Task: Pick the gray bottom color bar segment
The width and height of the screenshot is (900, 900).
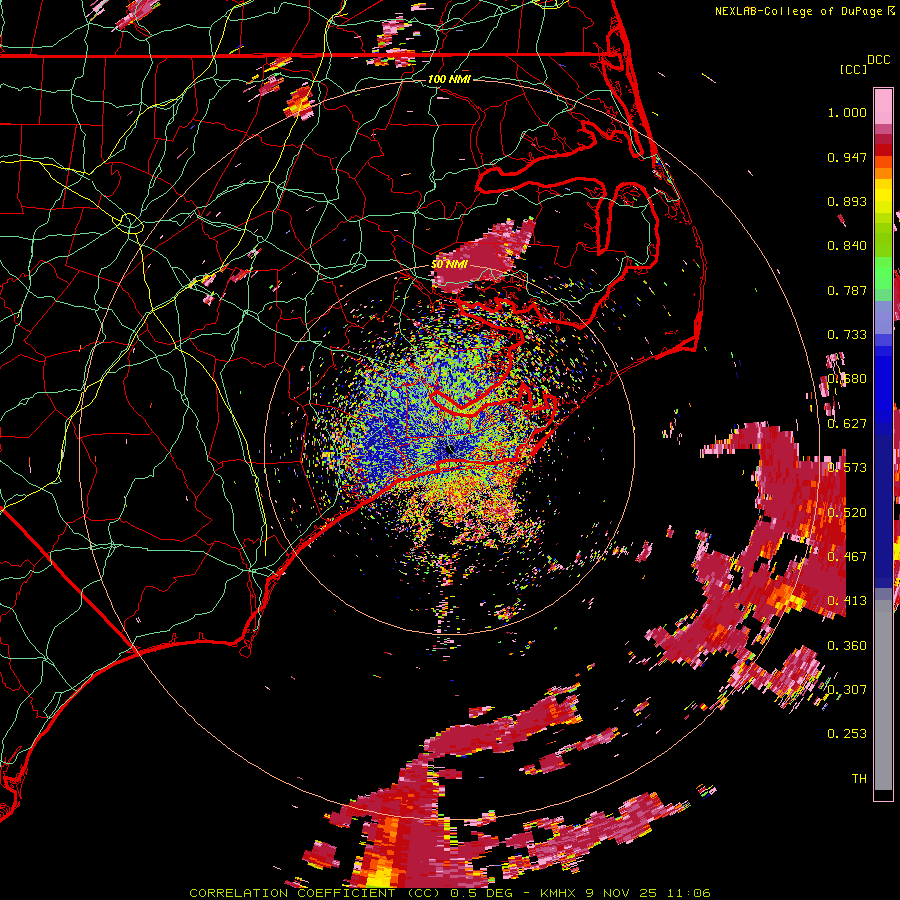Action: click(x=883, y=695)
